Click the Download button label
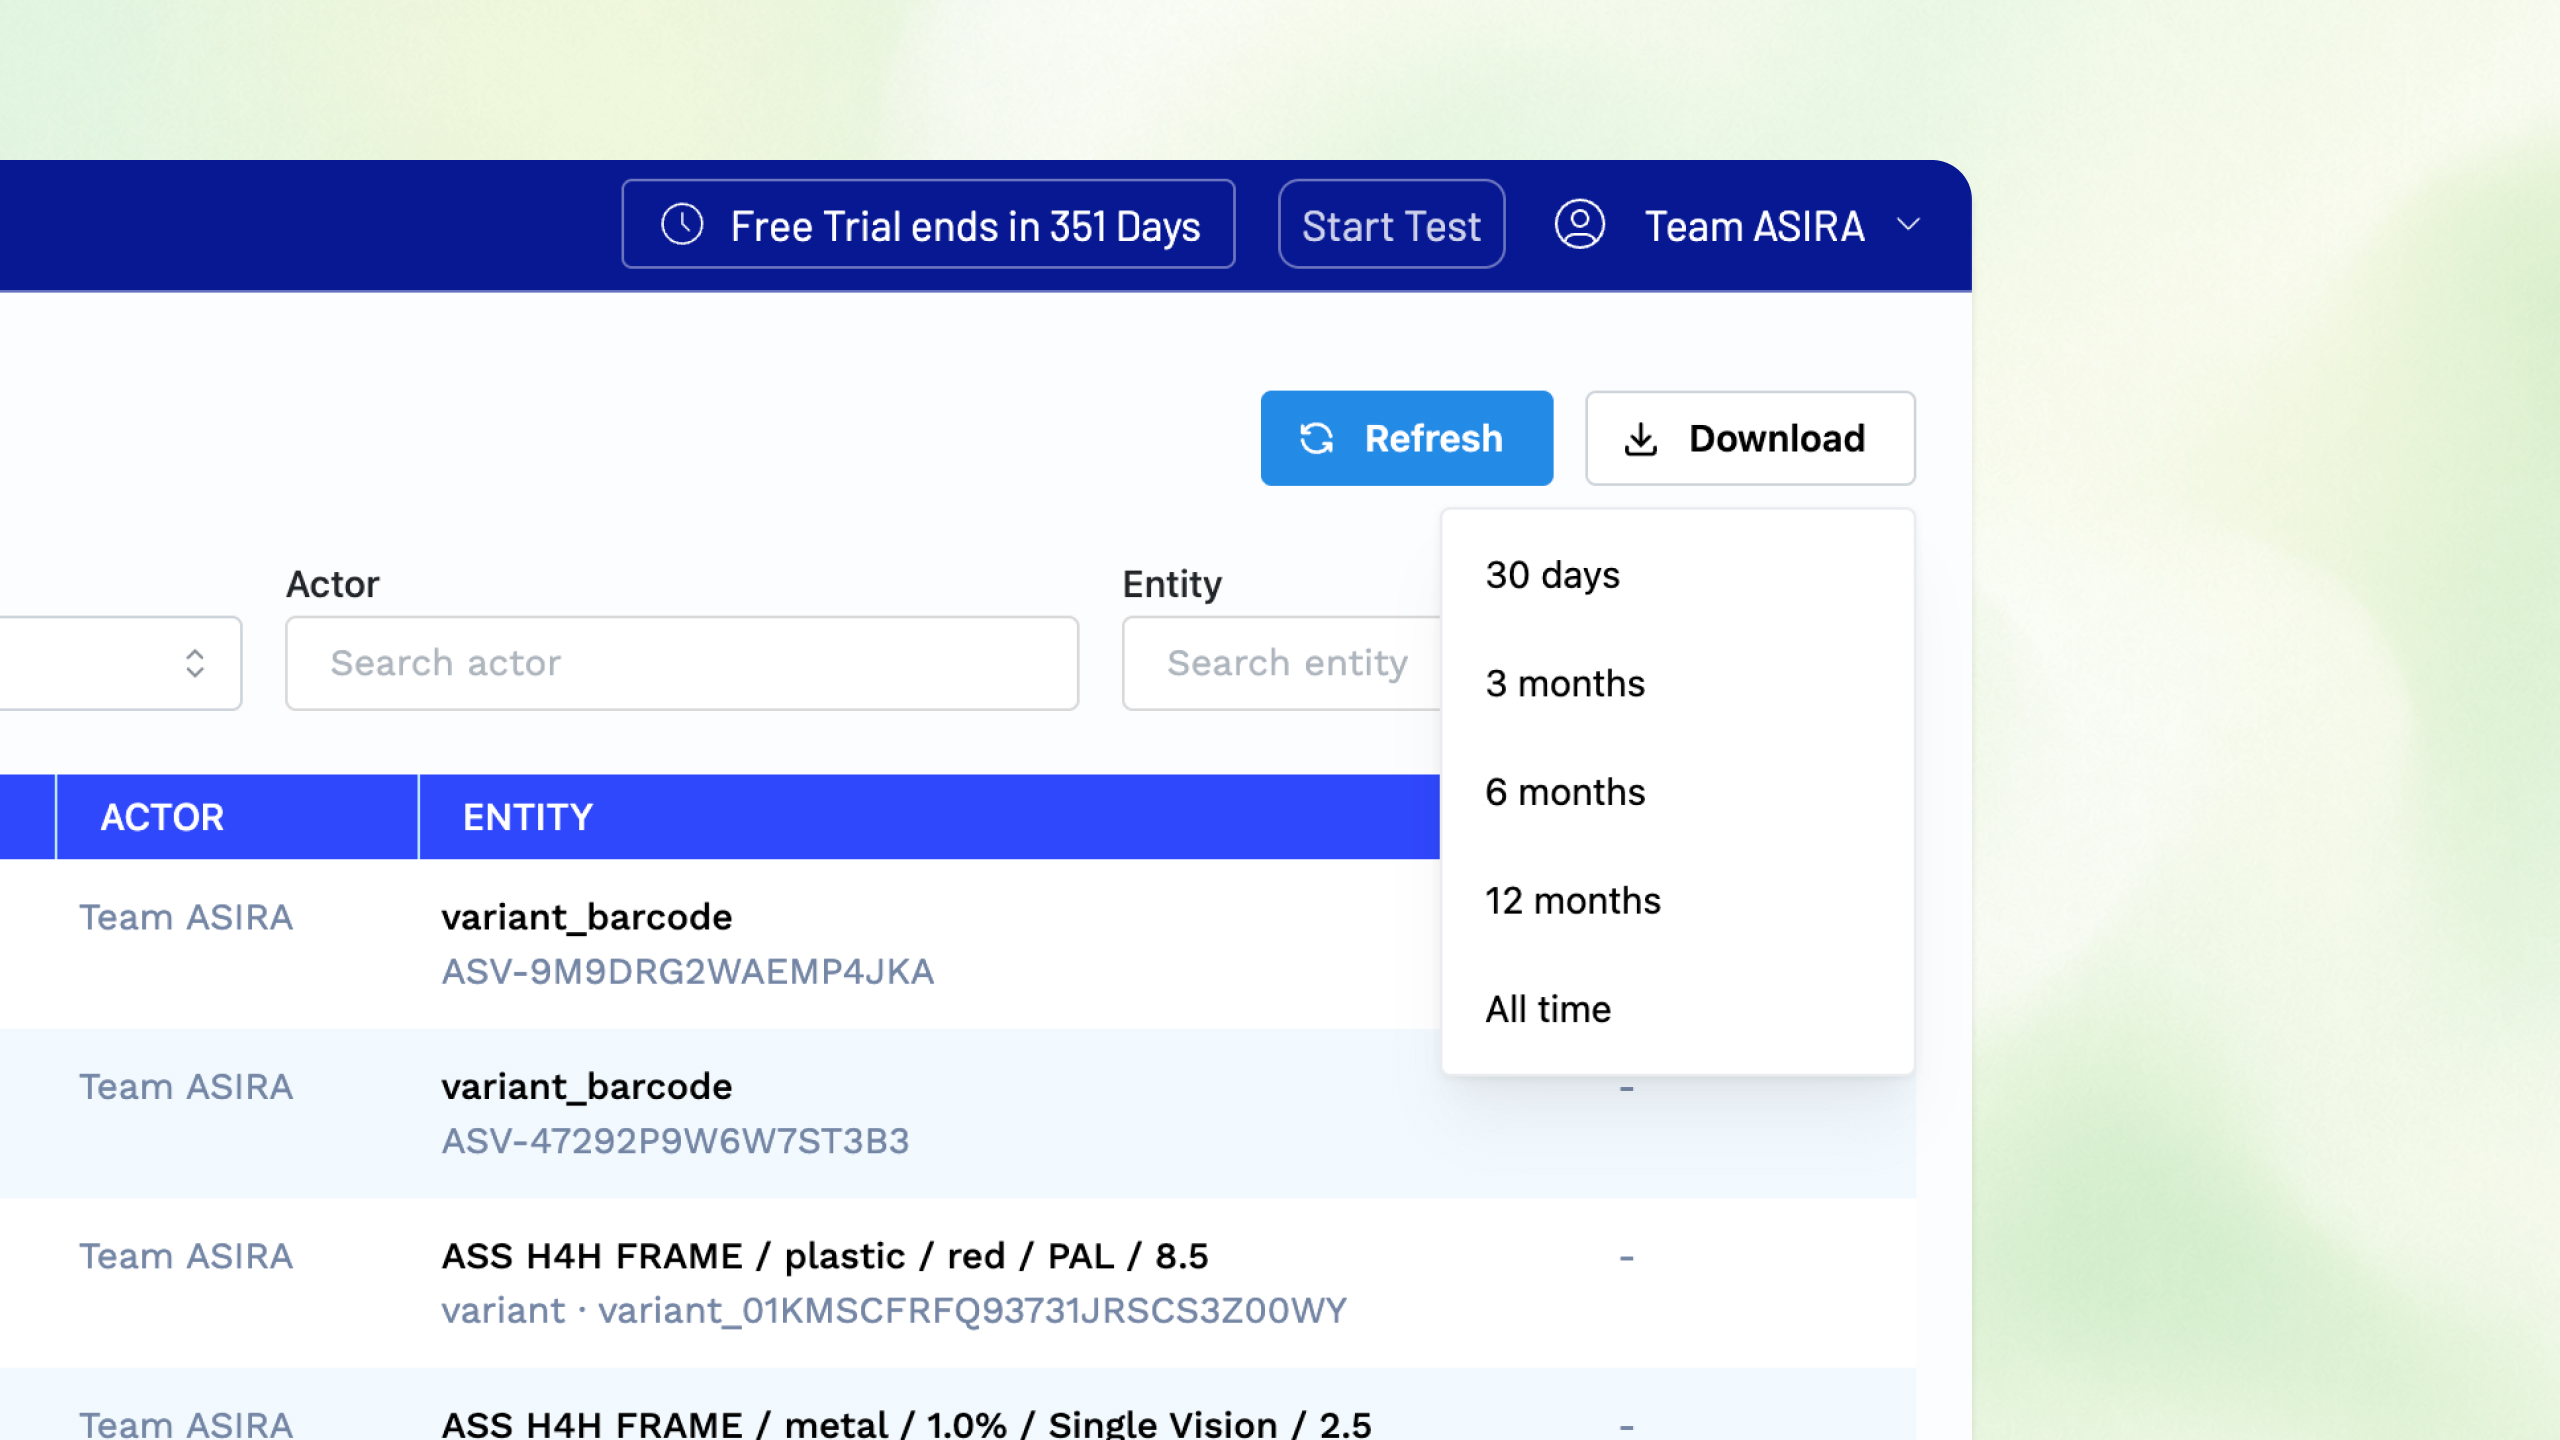 tap(1777, 438)
